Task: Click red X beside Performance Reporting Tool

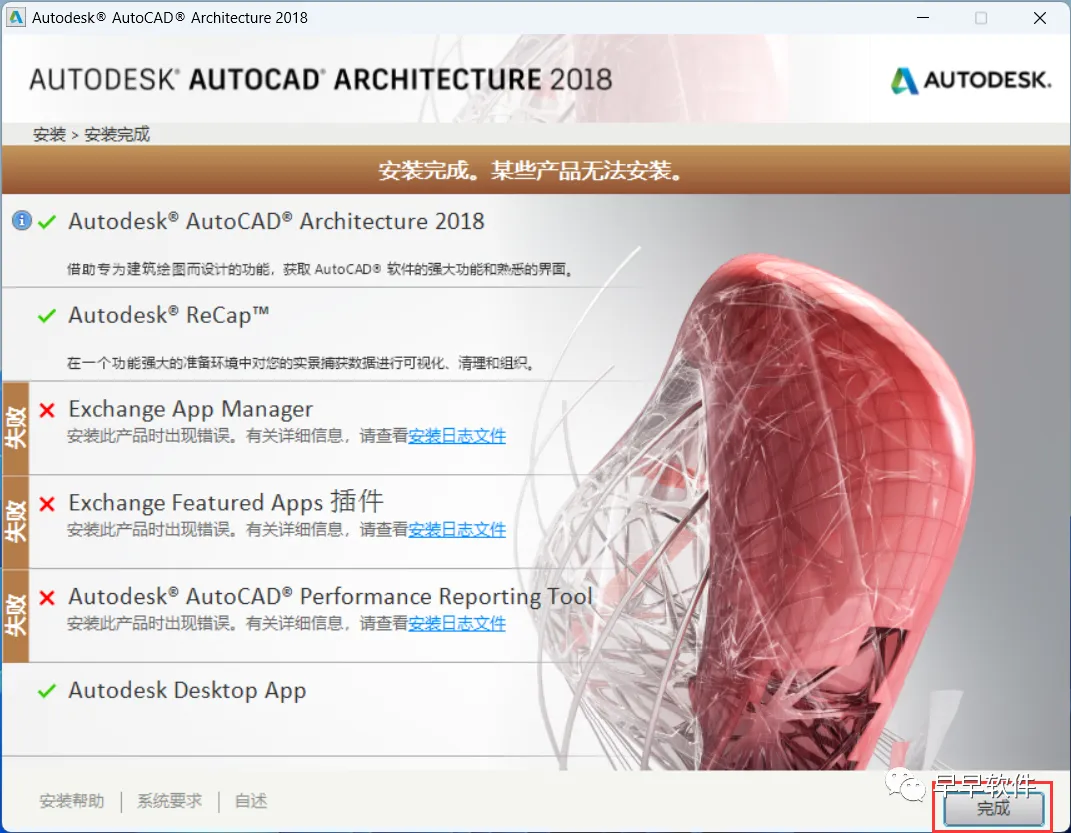Action: pos(46,597)
